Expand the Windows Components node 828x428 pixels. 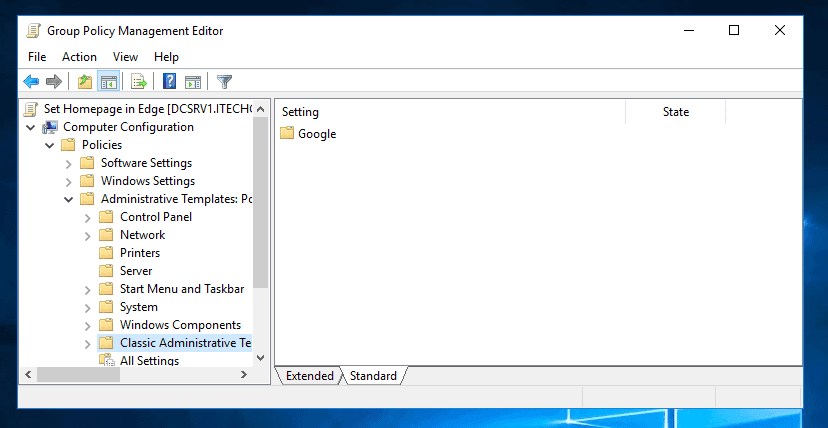point(88,326)
